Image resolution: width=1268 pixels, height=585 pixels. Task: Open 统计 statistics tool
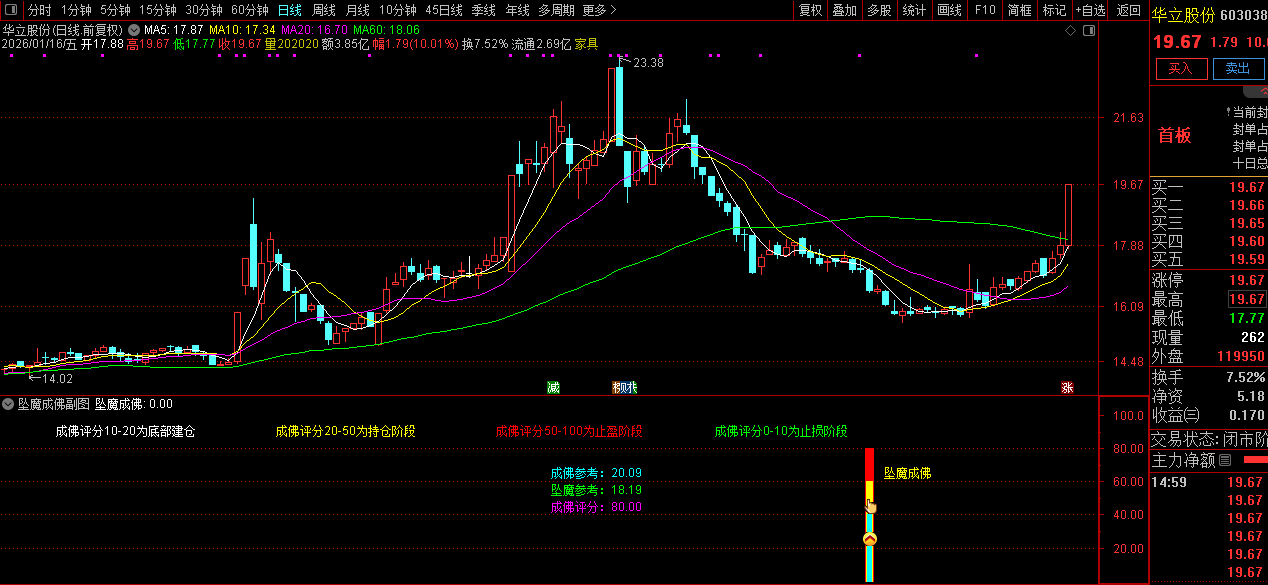(914, 10)
